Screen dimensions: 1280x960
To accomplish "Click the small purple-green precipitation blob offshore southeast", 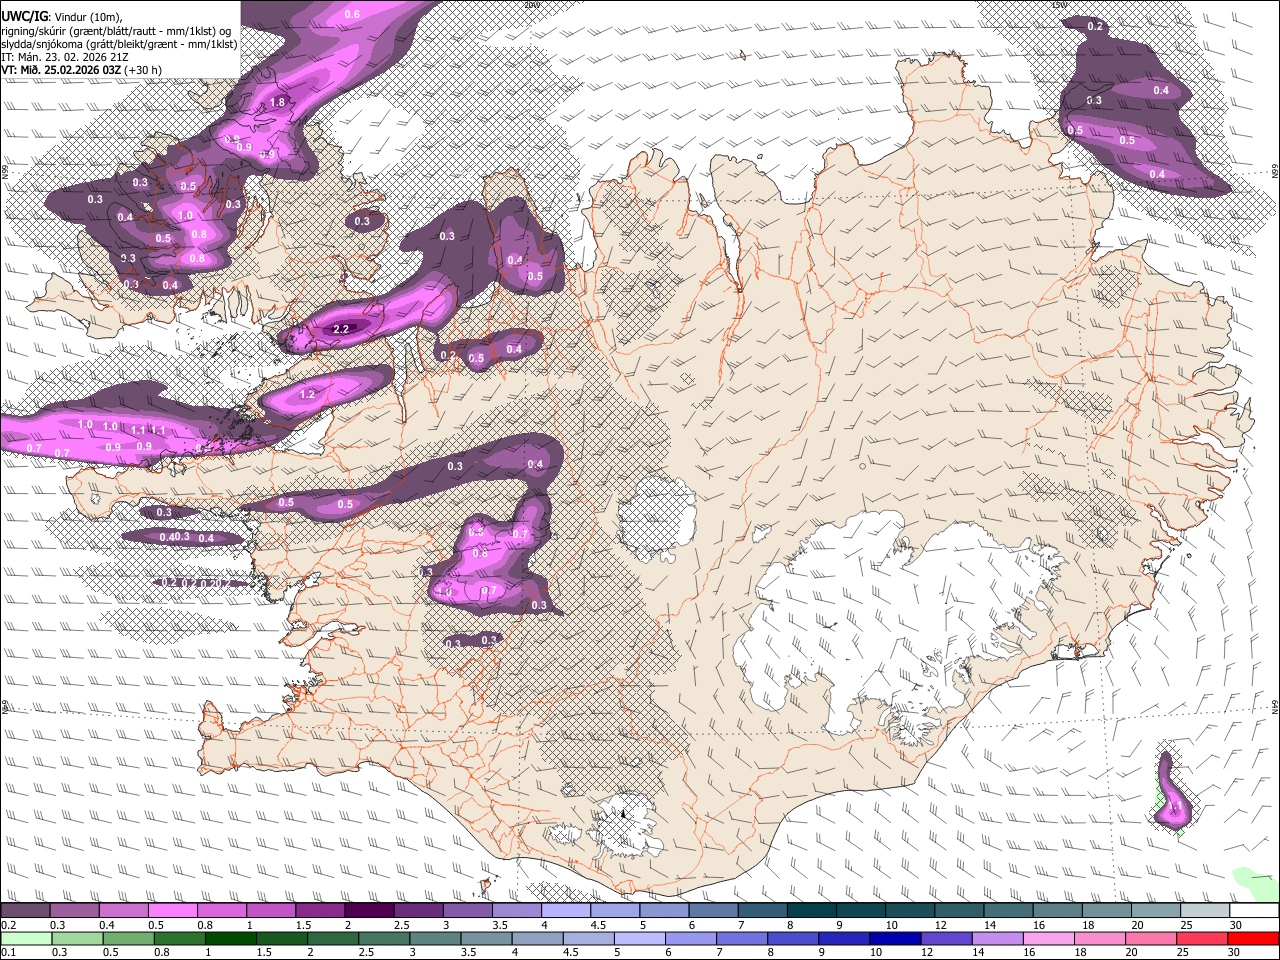I will pyautogui.click(x=1174, y=792).
